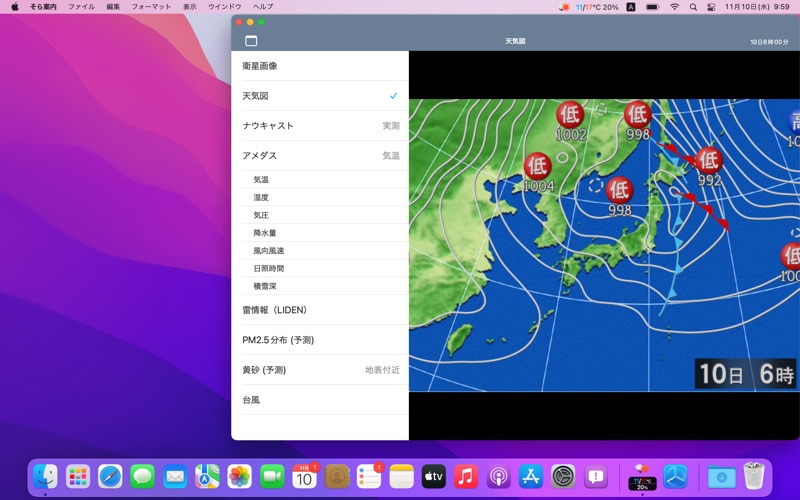
Task: Open Control Center from the menu bar
Action: point(711,7)
